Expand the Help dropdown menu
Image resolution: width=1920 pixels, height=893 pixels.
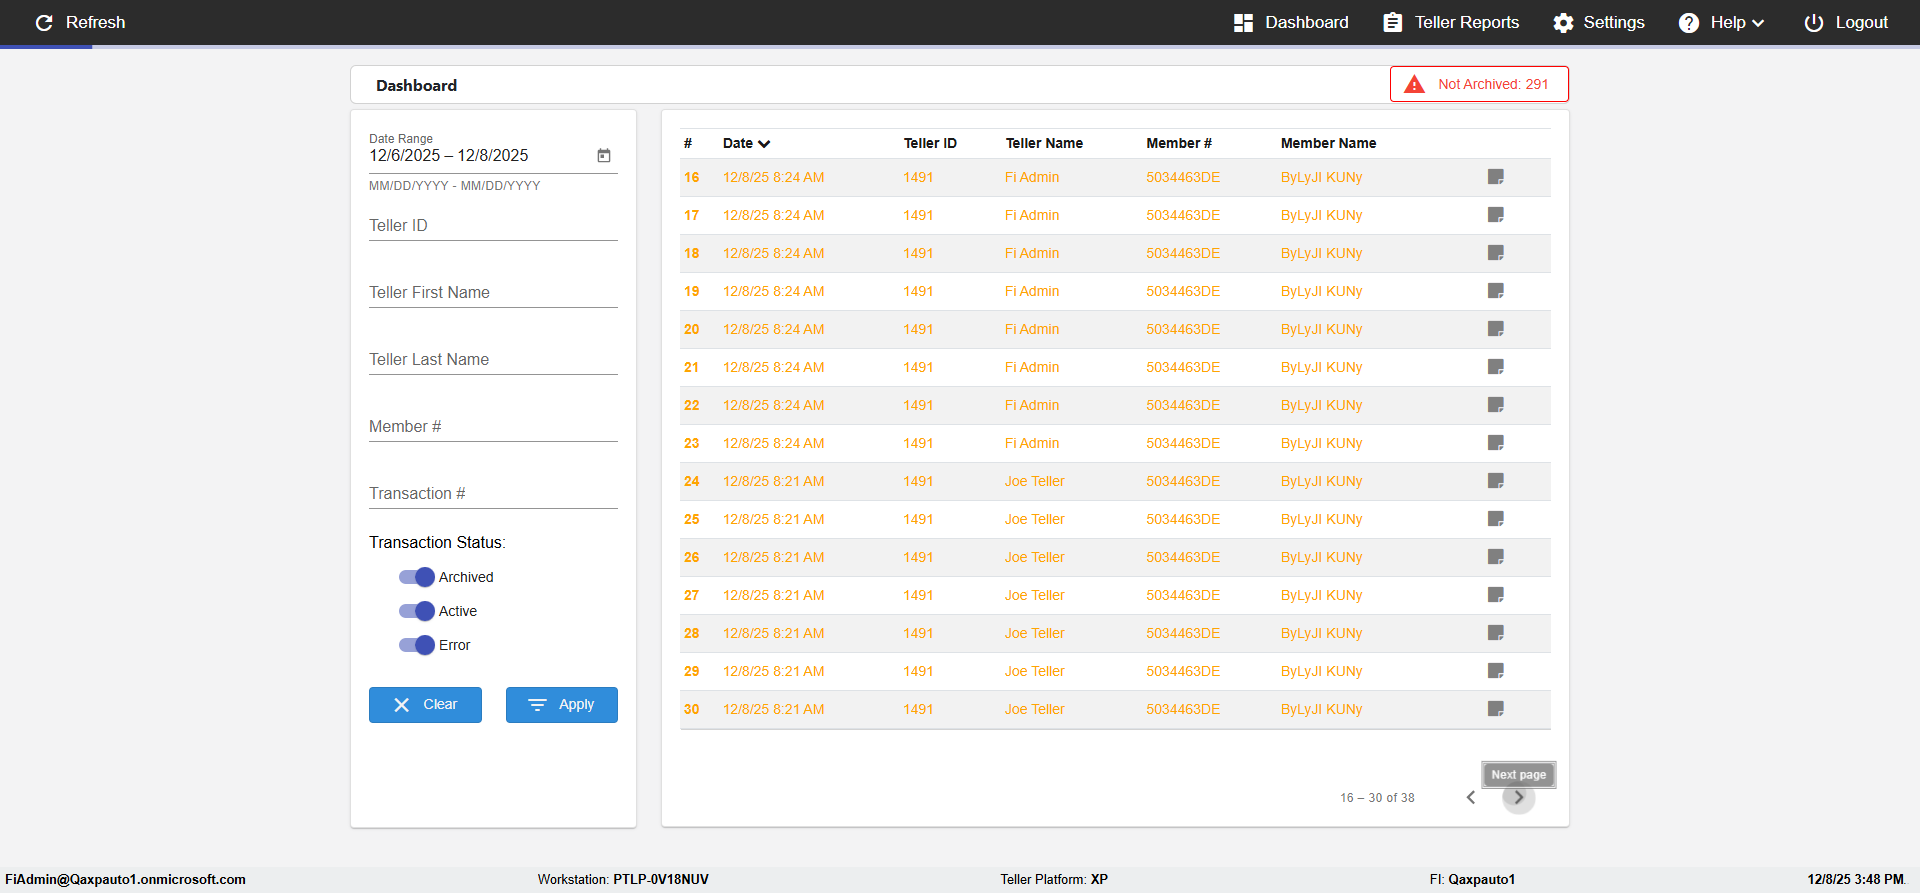[1722, 22]
